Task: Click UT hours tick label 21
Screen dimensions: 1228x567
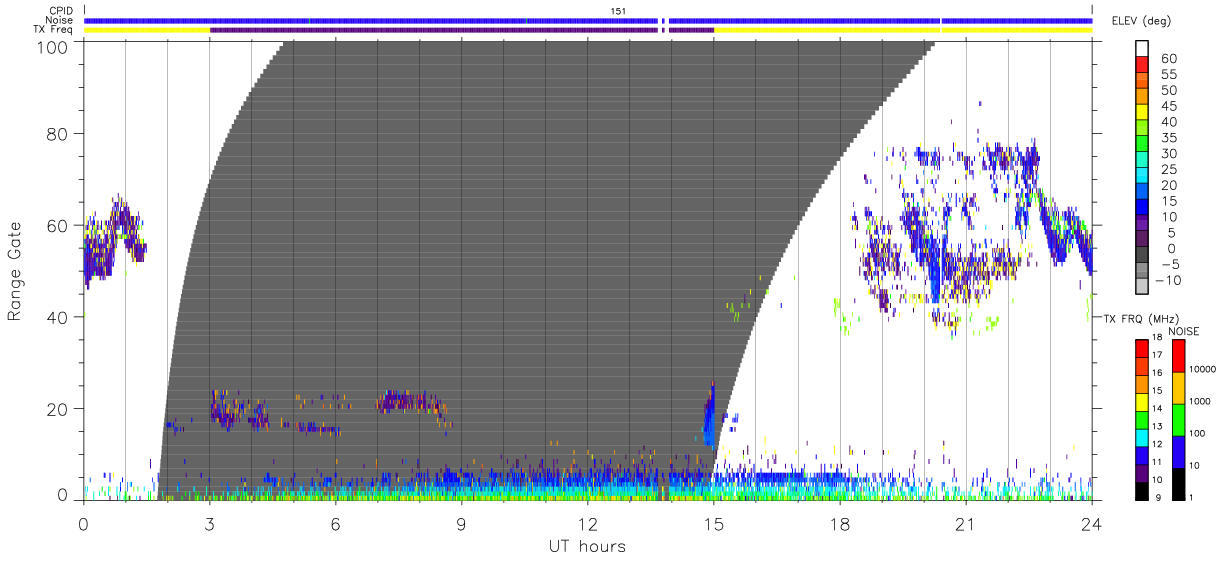Action: (965, 523)
